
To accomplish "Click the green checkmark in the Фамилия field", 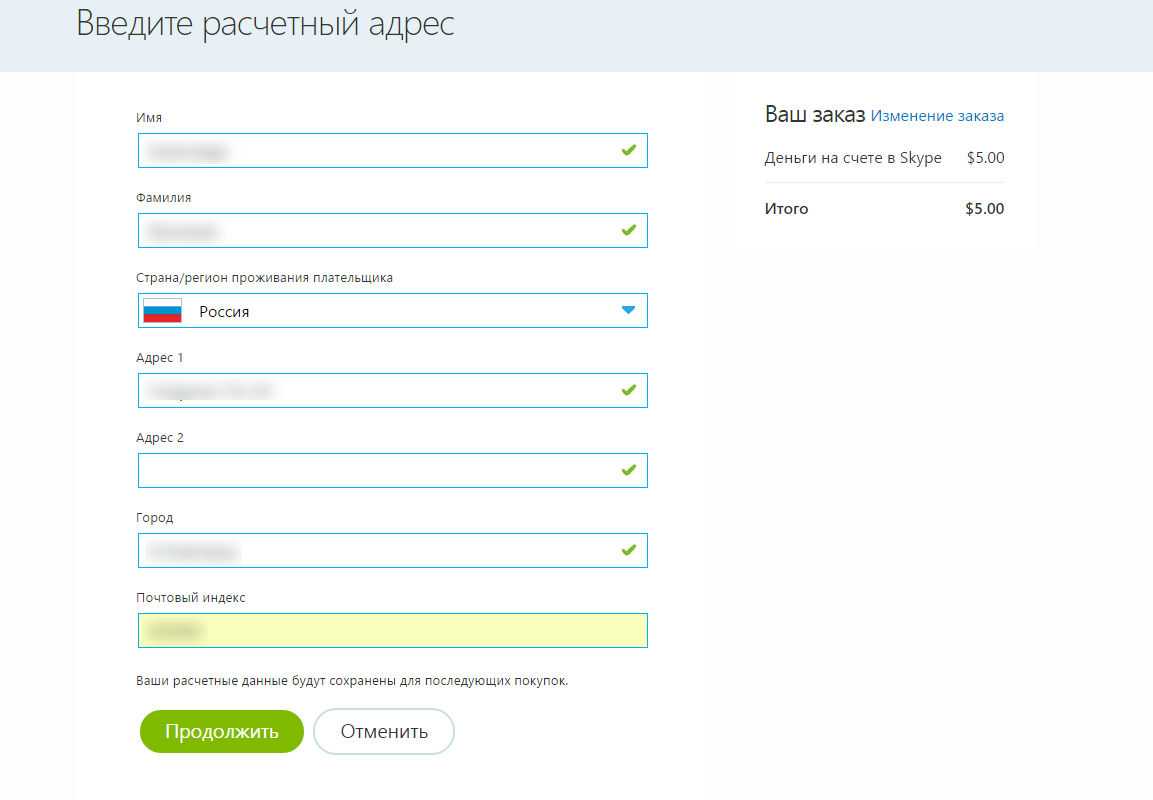I will [628, 230].
